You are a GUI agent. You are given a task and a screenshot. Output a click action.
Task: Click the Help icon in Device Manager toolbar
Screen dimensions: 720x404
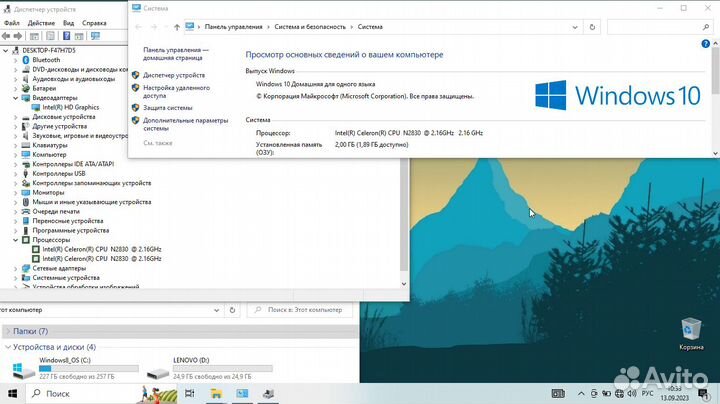(x=67, y=36)
